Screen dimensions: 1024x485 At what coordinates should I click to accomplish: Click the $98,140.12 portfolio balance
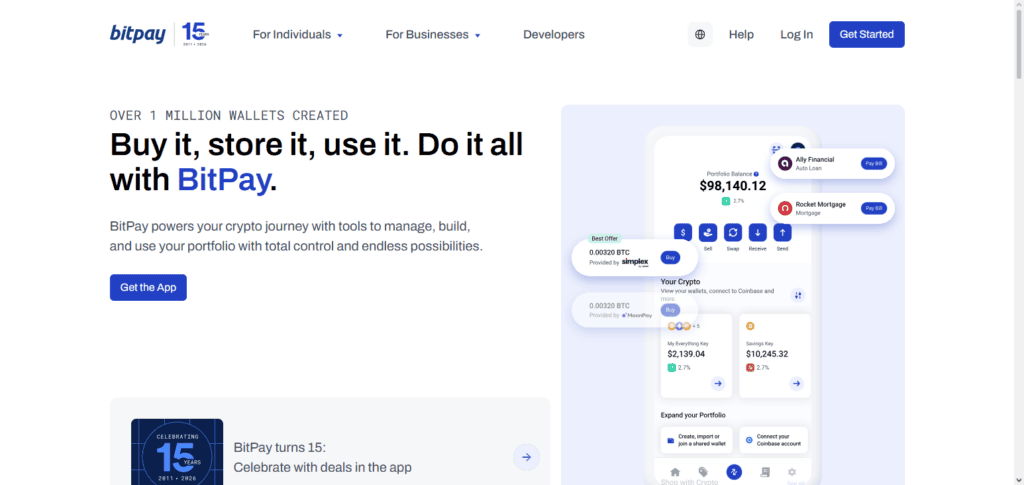click(733, 186)
